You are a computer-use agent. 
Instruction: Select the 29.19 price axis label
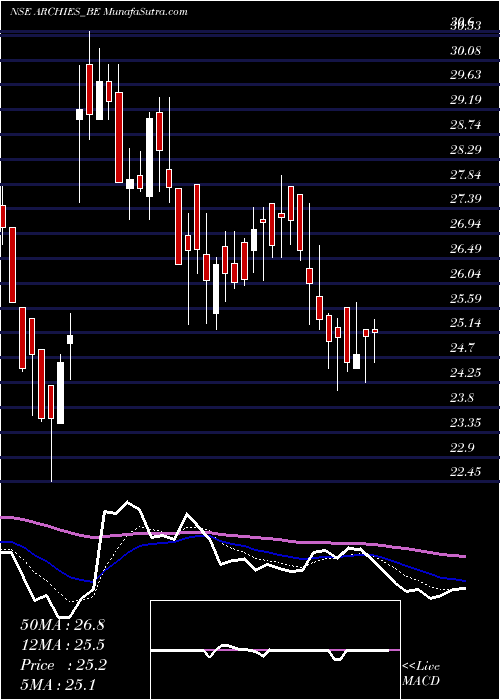(x=465, y=99)
